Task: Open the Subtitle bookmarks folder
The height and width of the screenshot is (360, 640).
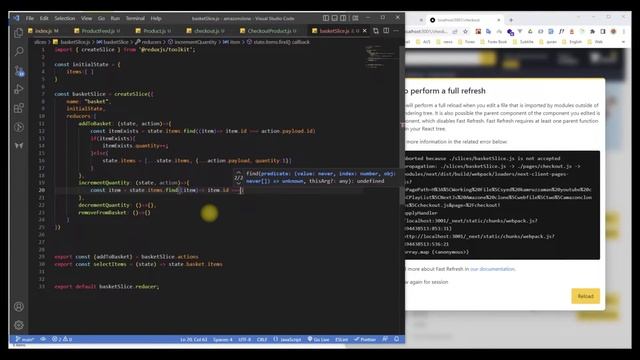Action: [x=523, y=42]
